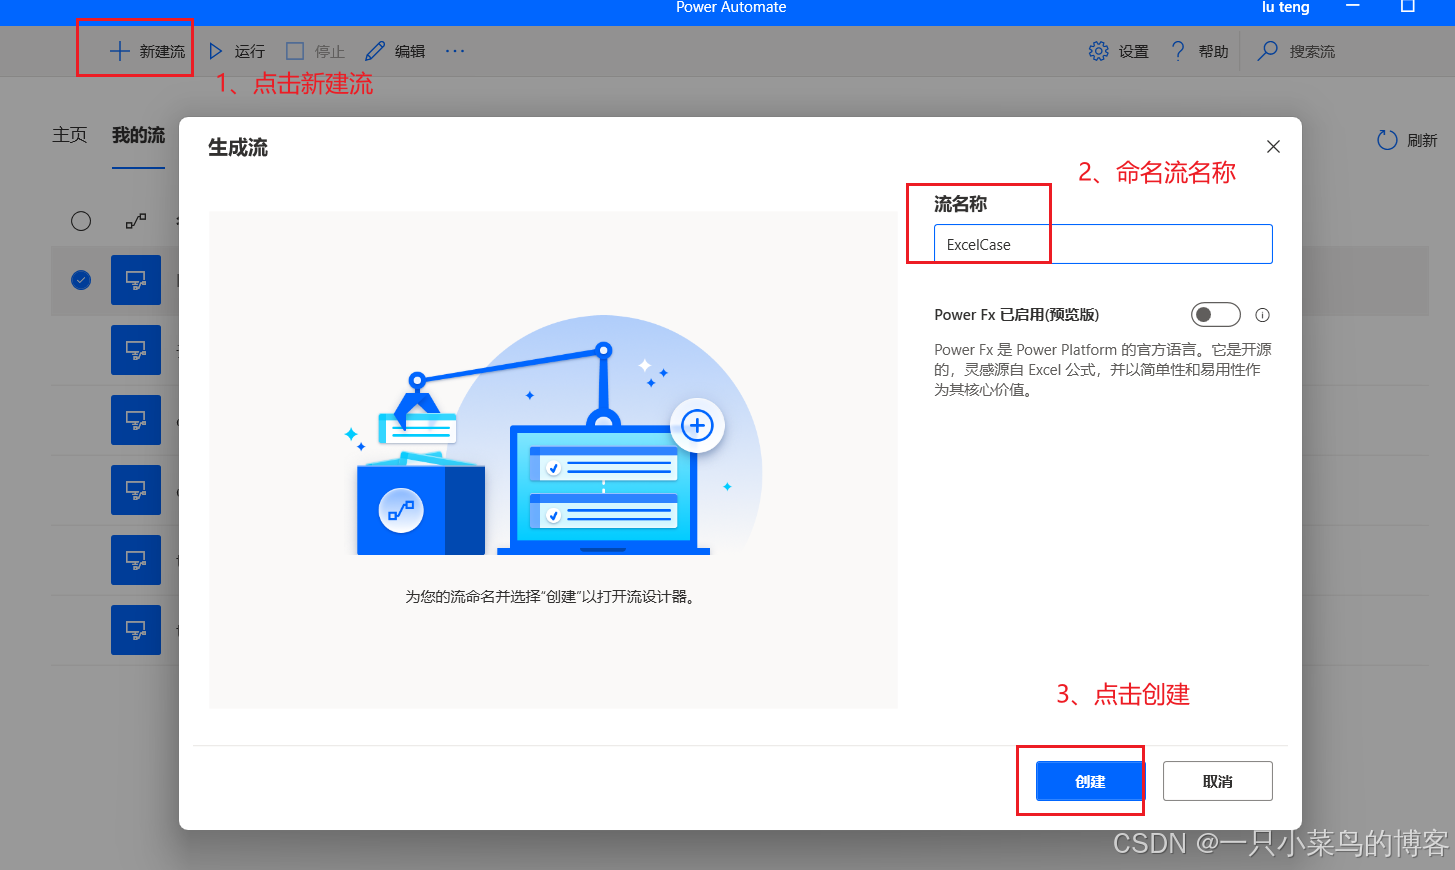This screenshot has height=870, width=1455.
Task: Click the flow name field containing ExcelCase
Action: [x=1103, y=244]
